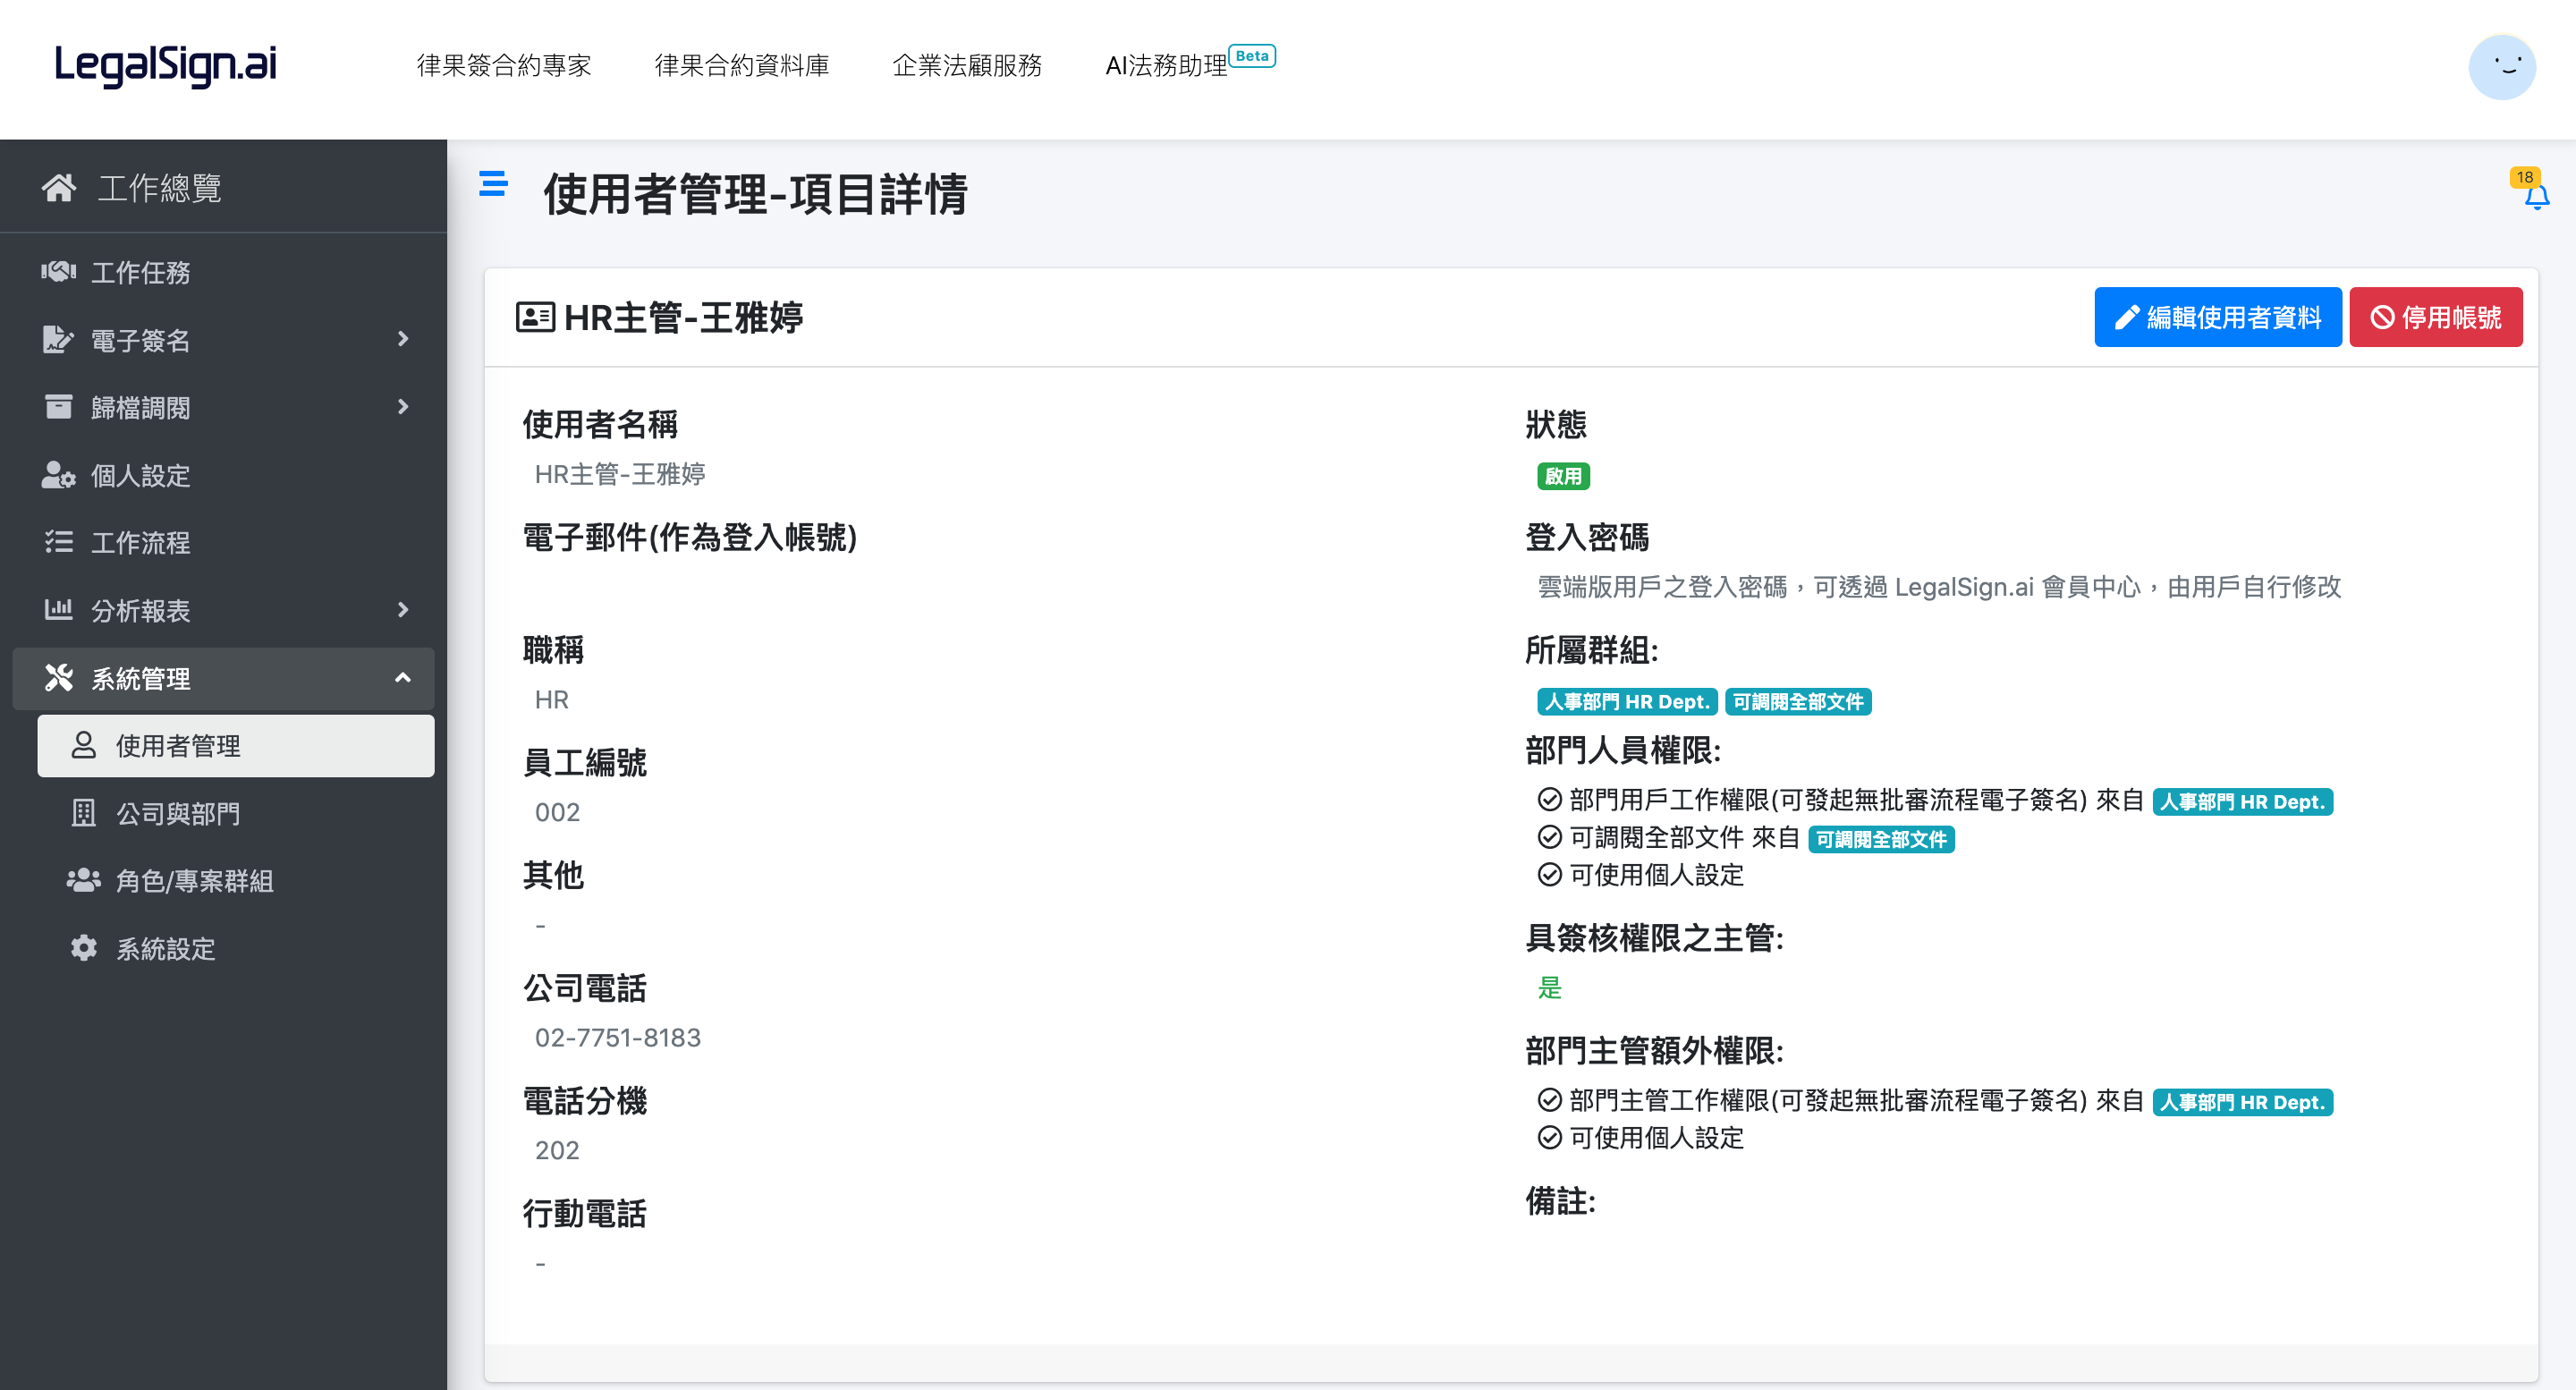This screenshot has height=1390, width=2576.
Task: Click the home icon beside 工作總覽
Action: [59, 188]
